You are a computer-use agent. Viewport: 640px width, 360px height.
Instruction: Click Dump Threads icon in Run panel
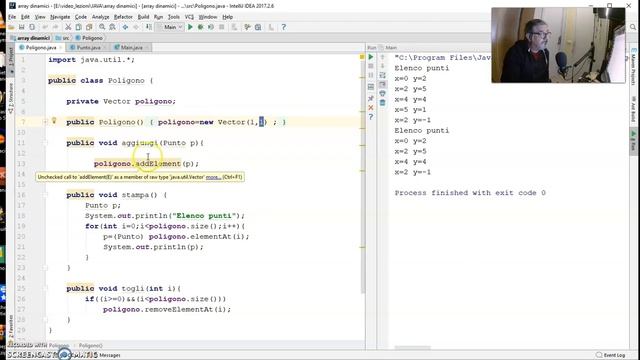(x=371, y=87)
